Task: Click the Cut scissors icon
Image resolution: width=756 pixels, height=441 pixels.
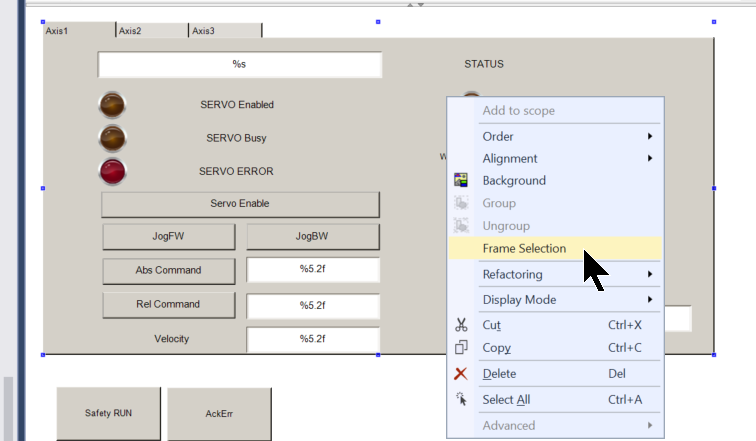Action: [x=461, y=325]
